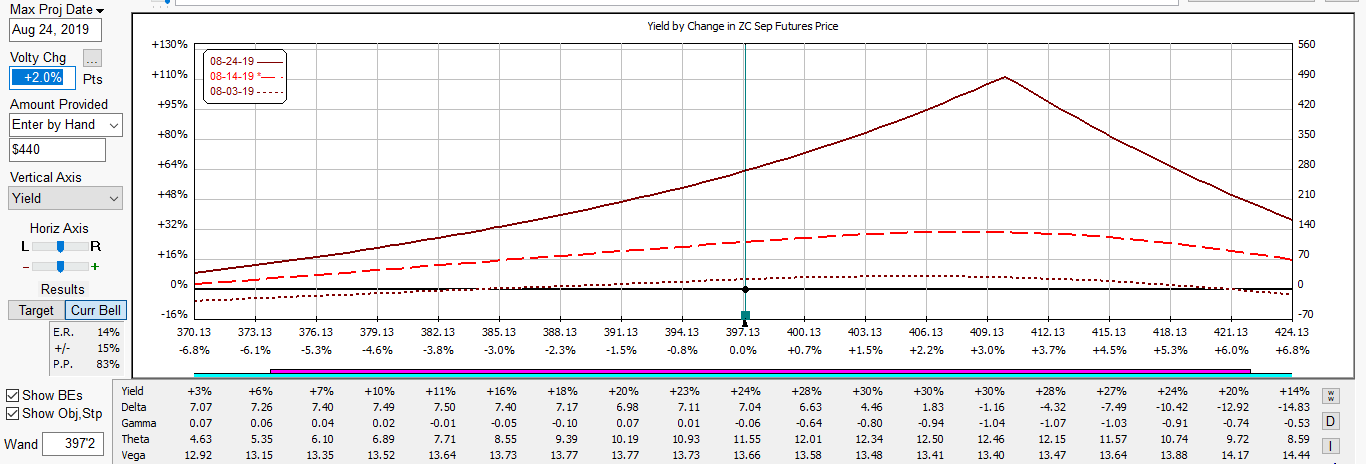1366x464 pixels.
Task: Click the Vega row label
Action: [134, 455]
